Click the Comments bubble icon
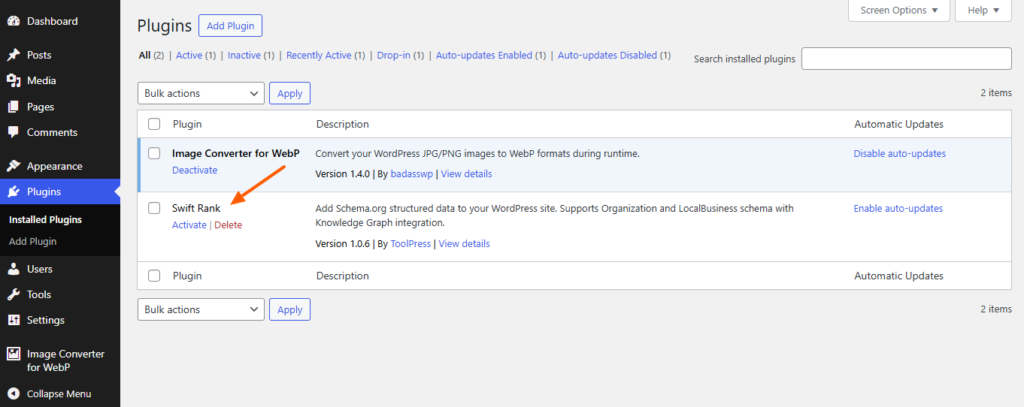This screenshot has width=1024, height=407. point(13,132)
